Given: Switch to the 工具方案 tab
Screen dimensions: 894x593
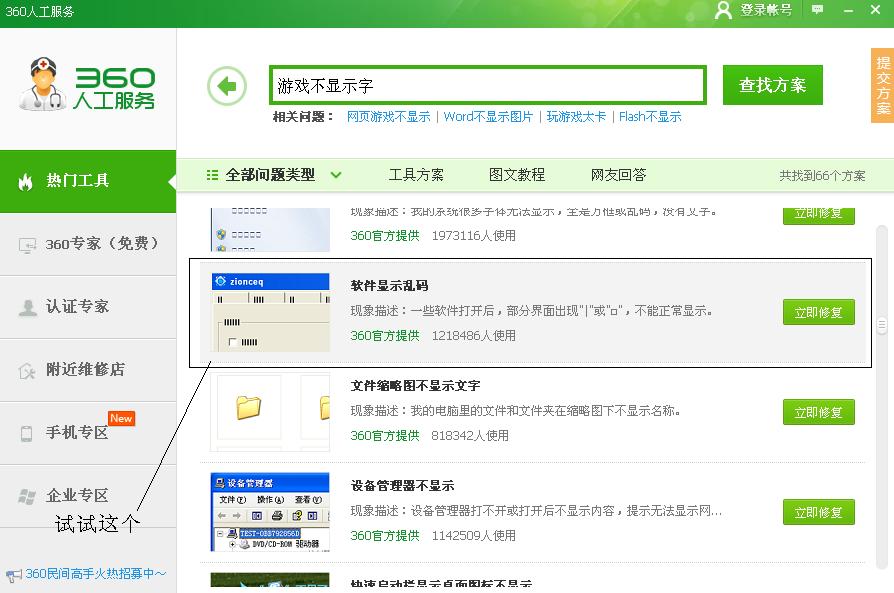Looking at the screenshot, I should [416, 175].
